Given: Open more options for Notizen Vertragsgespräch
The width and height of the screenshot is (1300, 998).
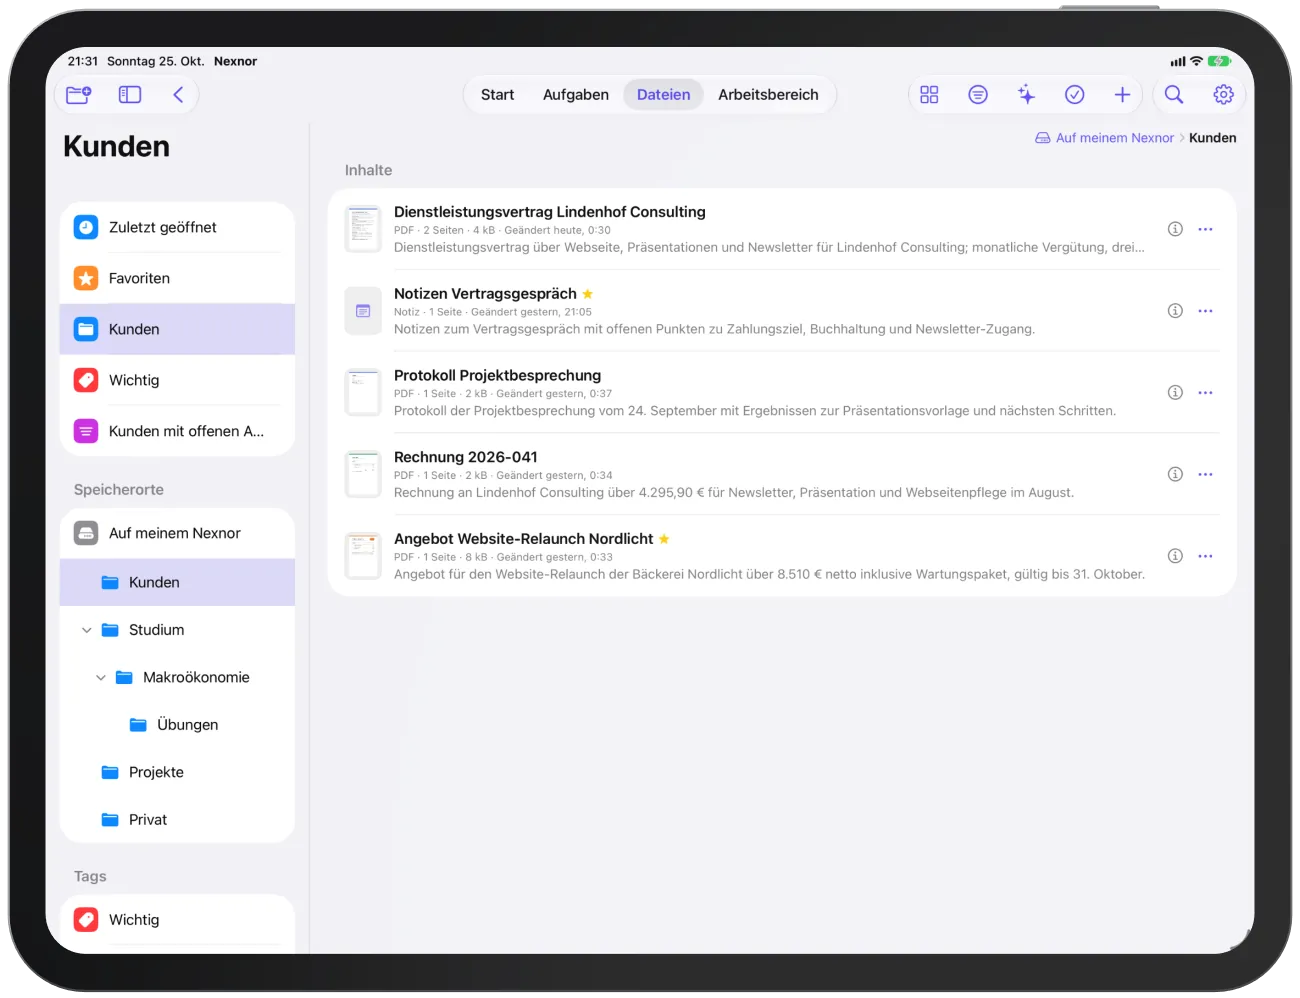Looking at the screenshot, I should pyautogui.click(x=1206, y=311).
